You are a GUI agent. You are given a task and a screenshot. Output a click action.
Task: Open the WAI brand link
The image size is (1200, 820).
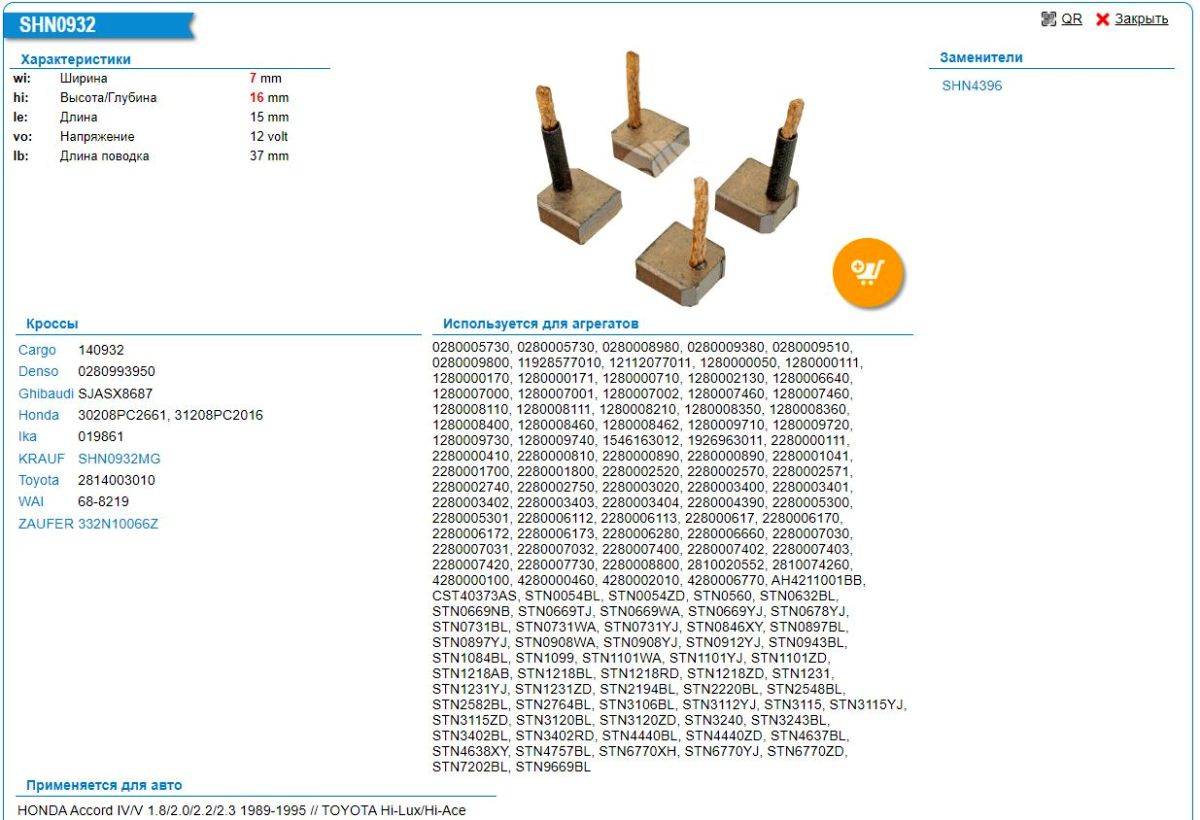click(31, 502)
